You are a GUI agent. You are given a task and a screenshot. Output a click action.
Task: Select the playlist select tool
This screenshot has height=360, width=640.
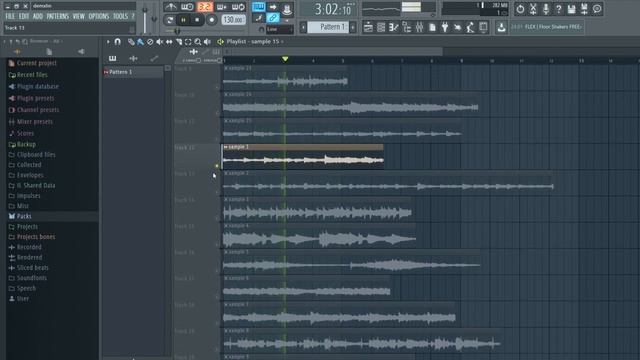click(x=188, y=42)
